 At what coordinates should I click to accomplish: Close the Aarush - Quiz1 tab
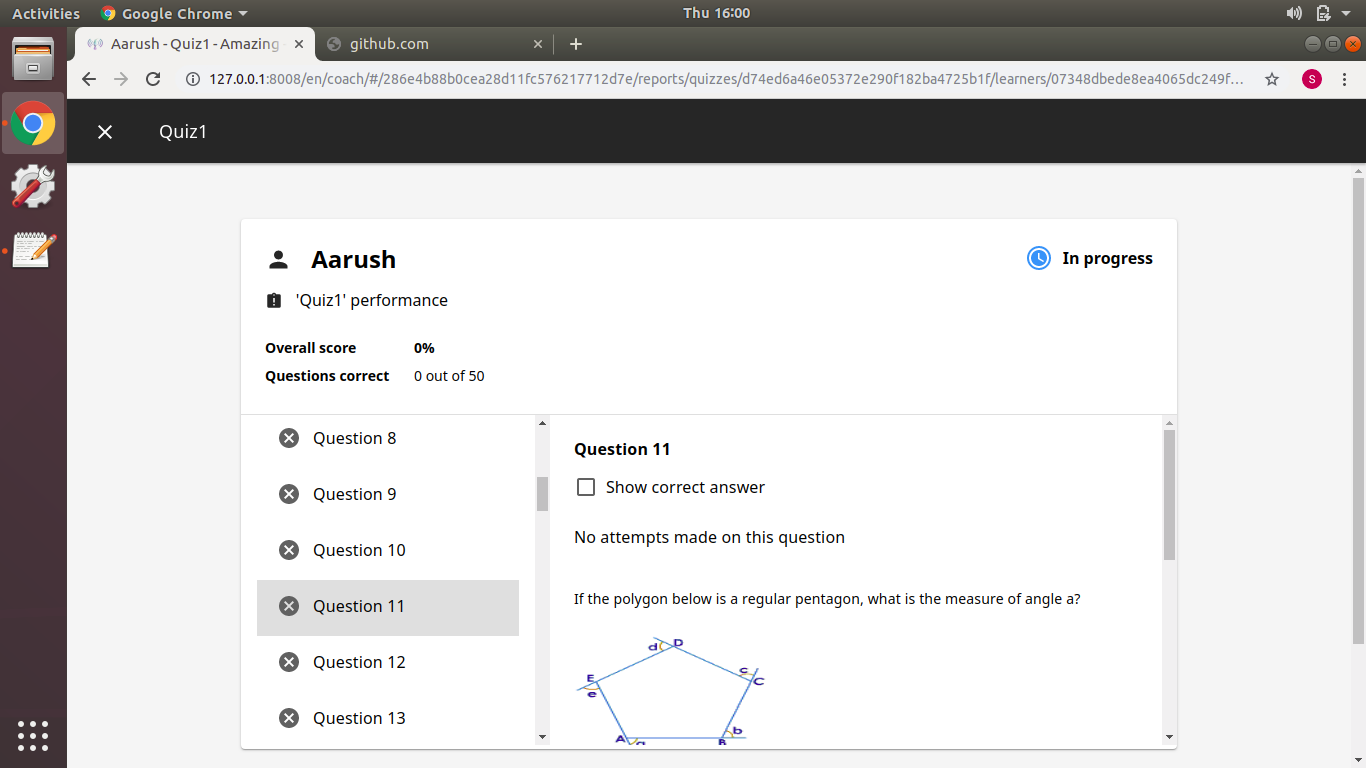click(x=299, y=44)
